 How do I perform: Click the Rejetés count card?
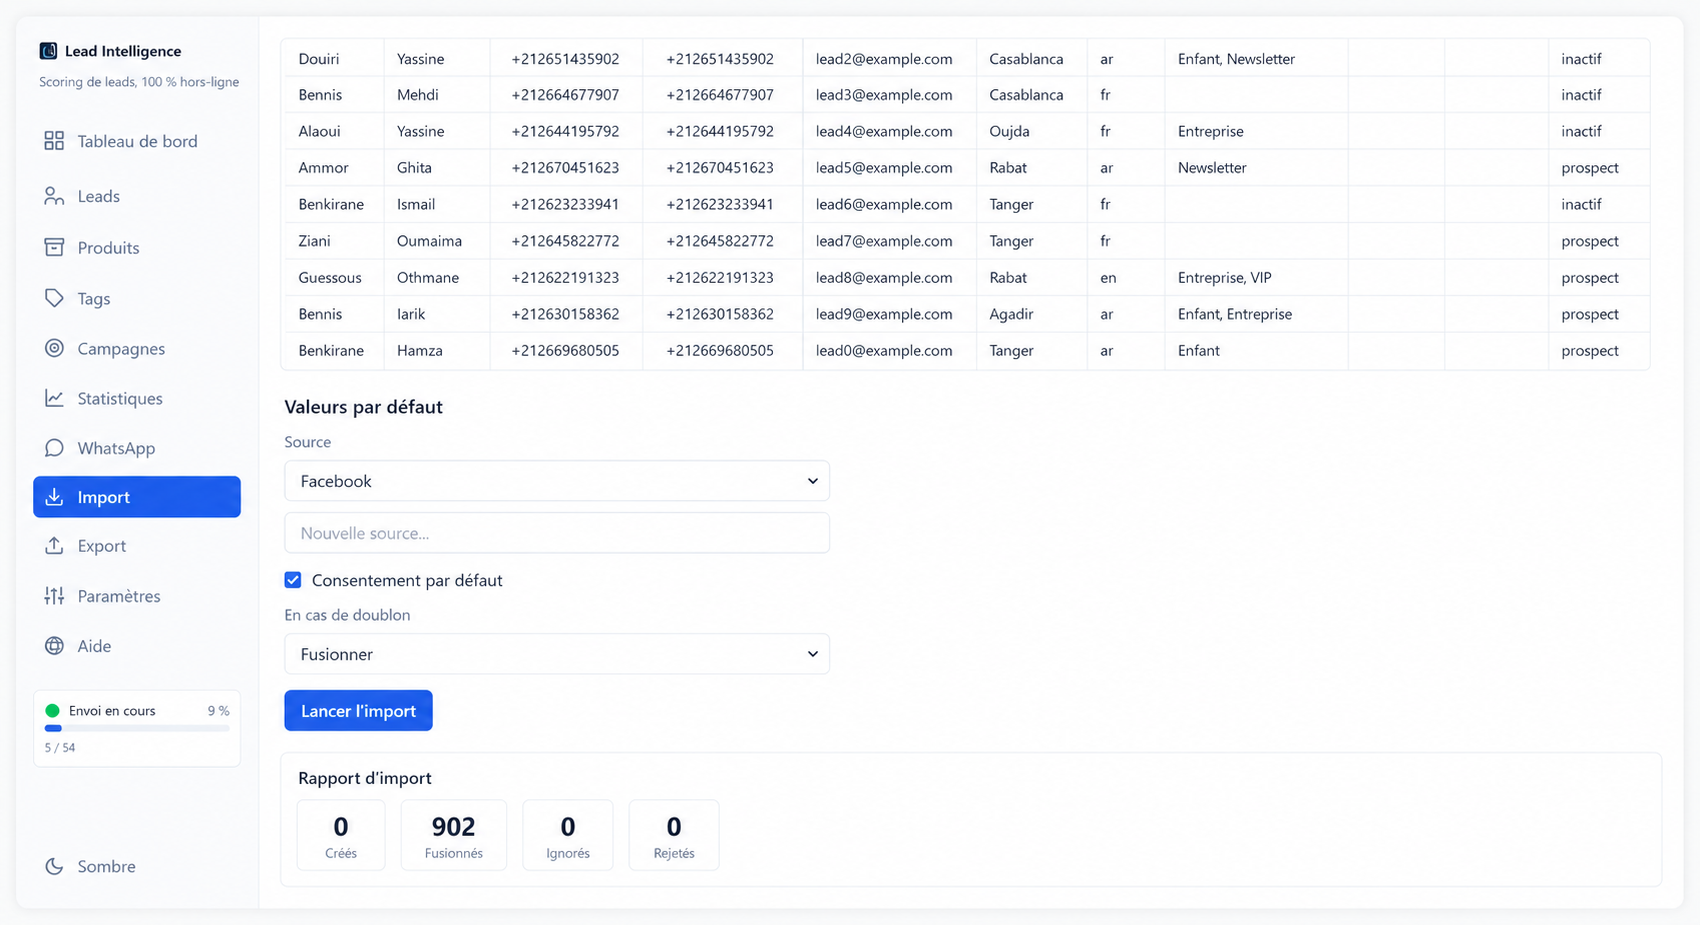point(674,835)
